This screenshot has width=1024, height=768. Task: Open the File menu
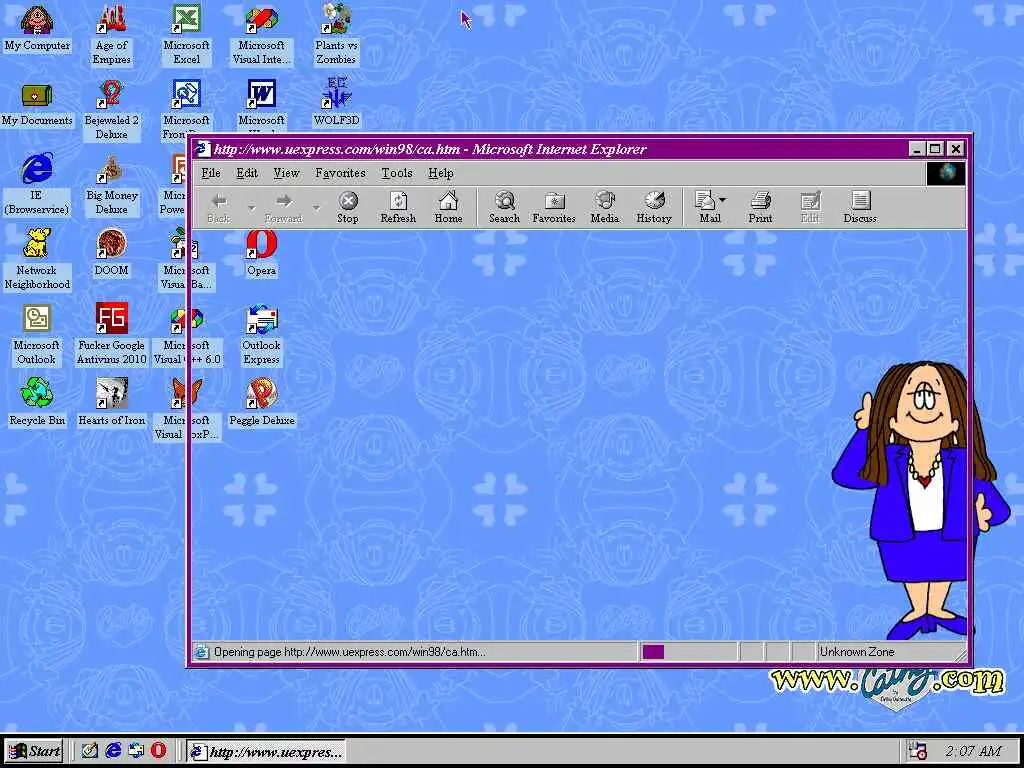(210, 173)
